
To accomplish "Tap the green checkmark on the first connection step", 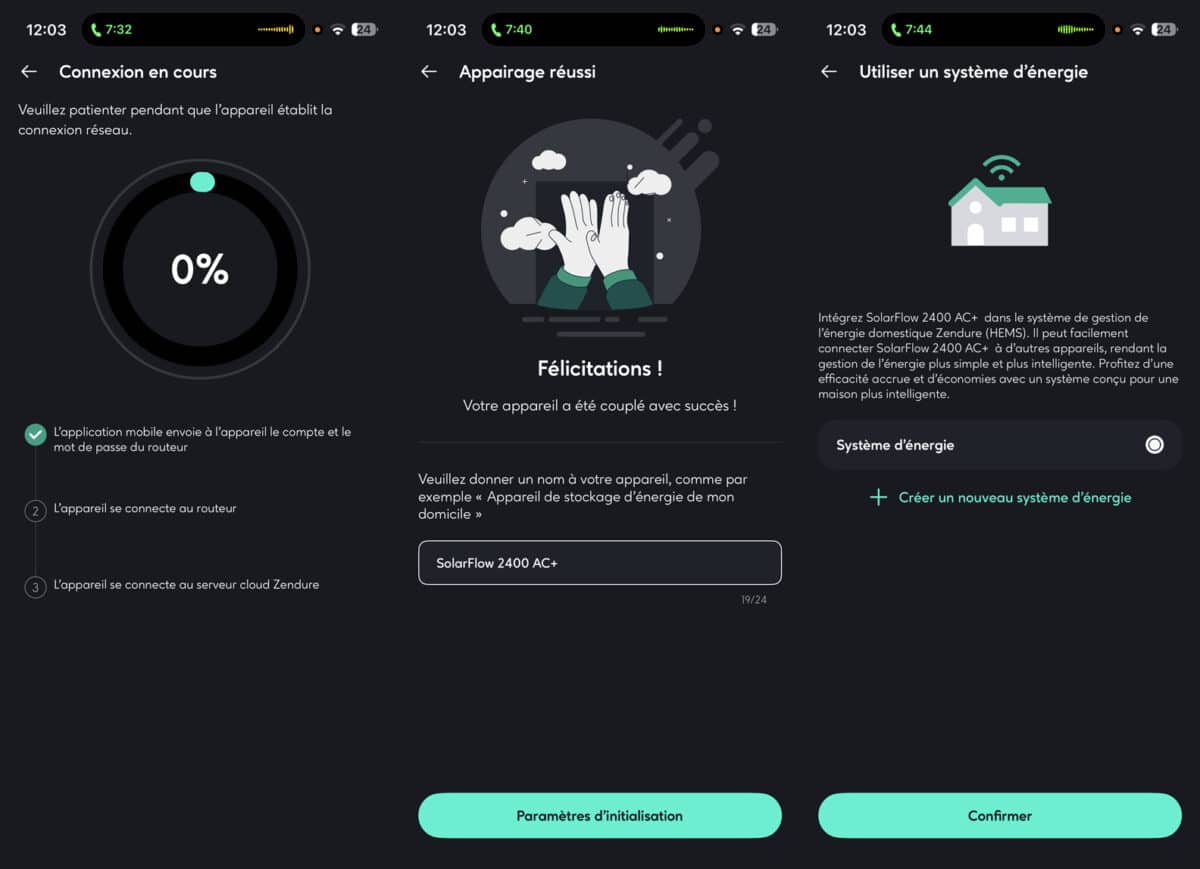I will coord(35,434).
